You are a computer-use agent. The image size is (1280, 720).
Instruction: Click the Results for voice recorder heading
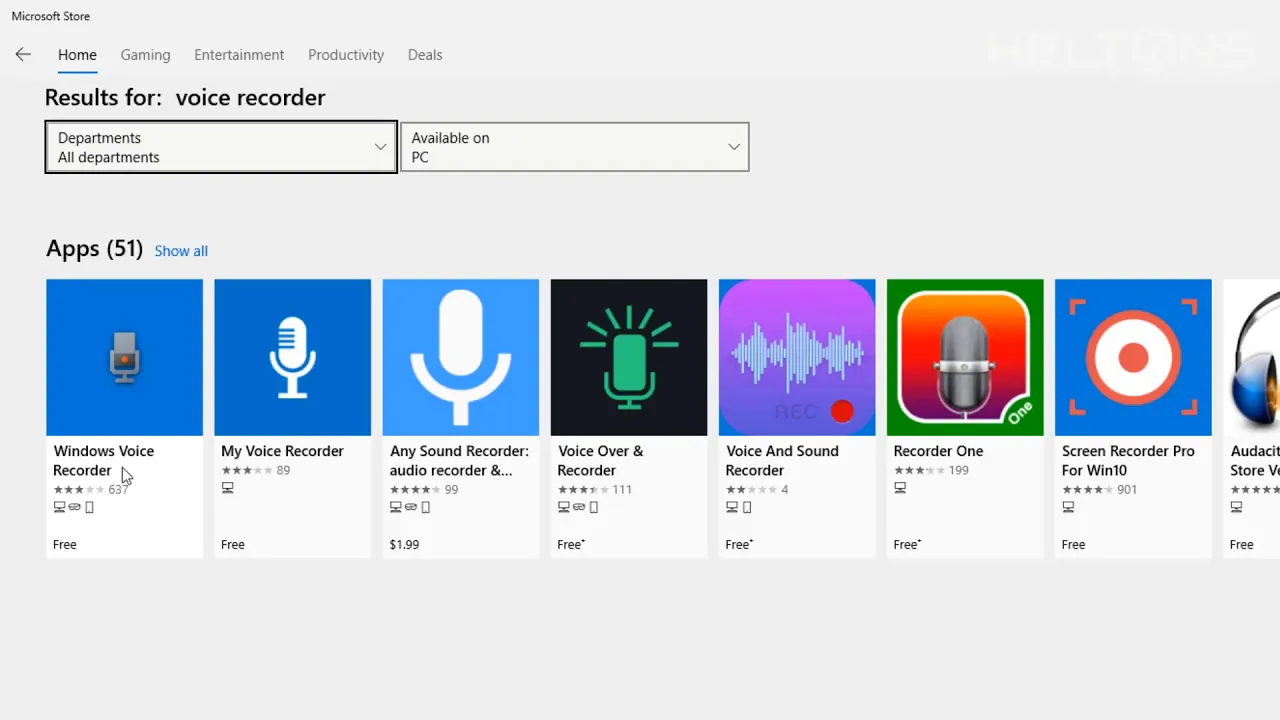pyautogui.click(x=185, y=97)
